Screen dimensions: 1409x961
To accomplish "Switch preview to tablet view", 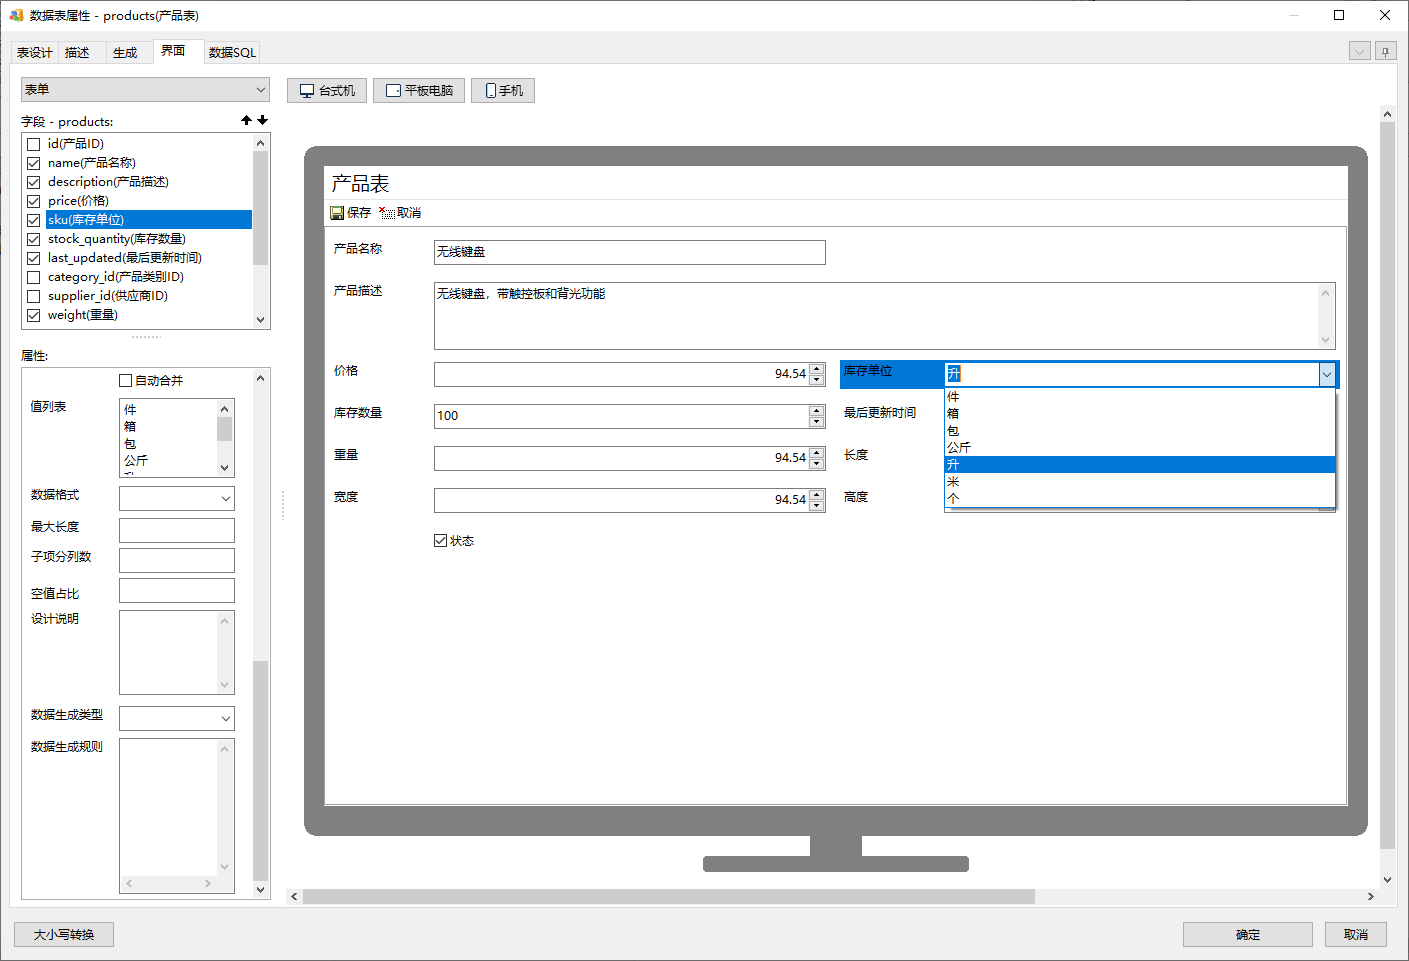I will click(418, 91).
